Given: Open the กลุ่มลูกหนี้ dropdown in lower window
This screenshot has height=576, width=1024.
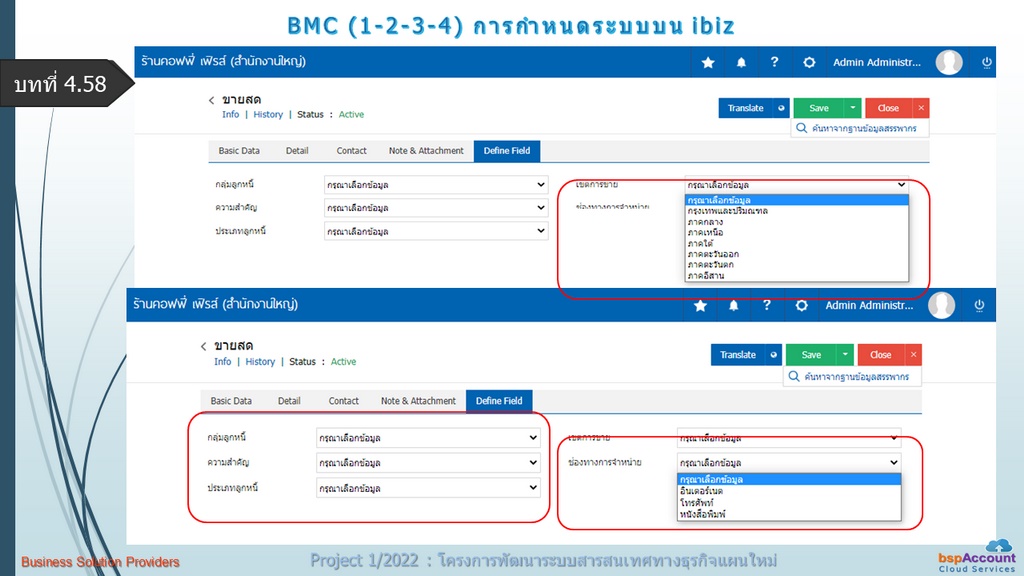Looking at the screenshot, I should pyautogui.click(x=428, y=438).
